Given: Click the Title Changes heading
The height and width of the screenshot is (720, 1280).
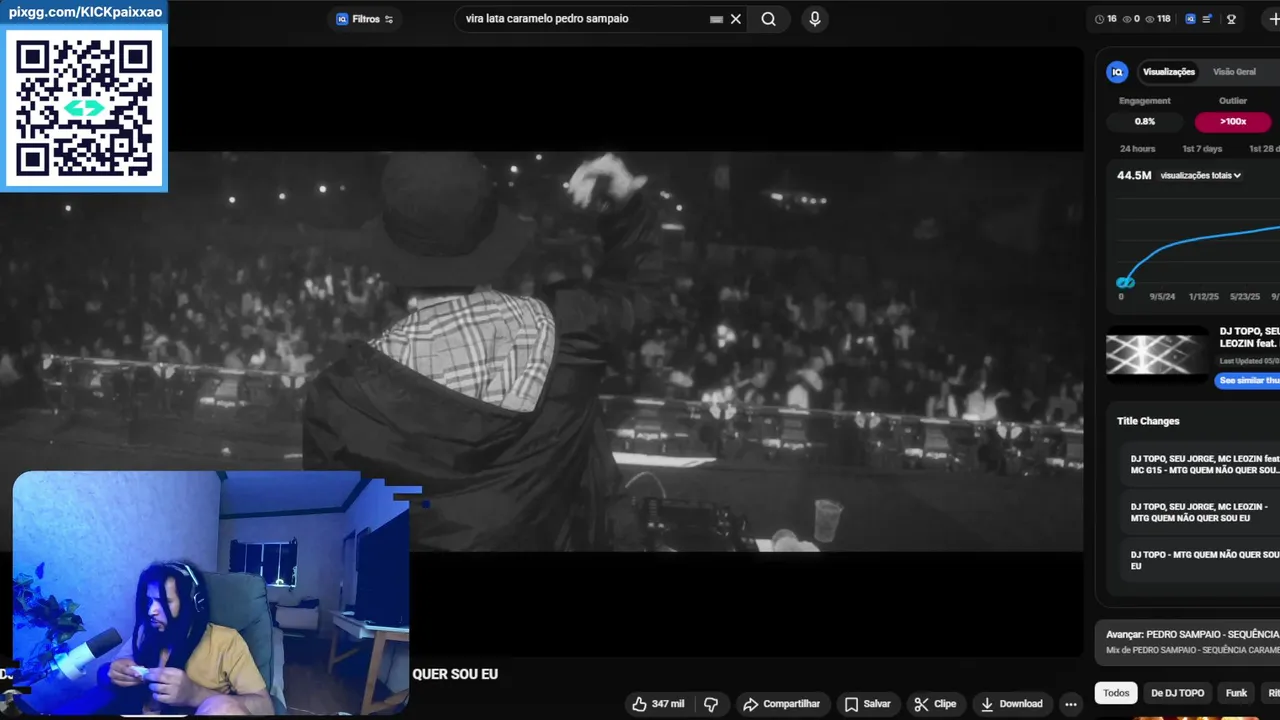Looking at the screenshot, I should pyautogui.click(x=1148, y=421).
